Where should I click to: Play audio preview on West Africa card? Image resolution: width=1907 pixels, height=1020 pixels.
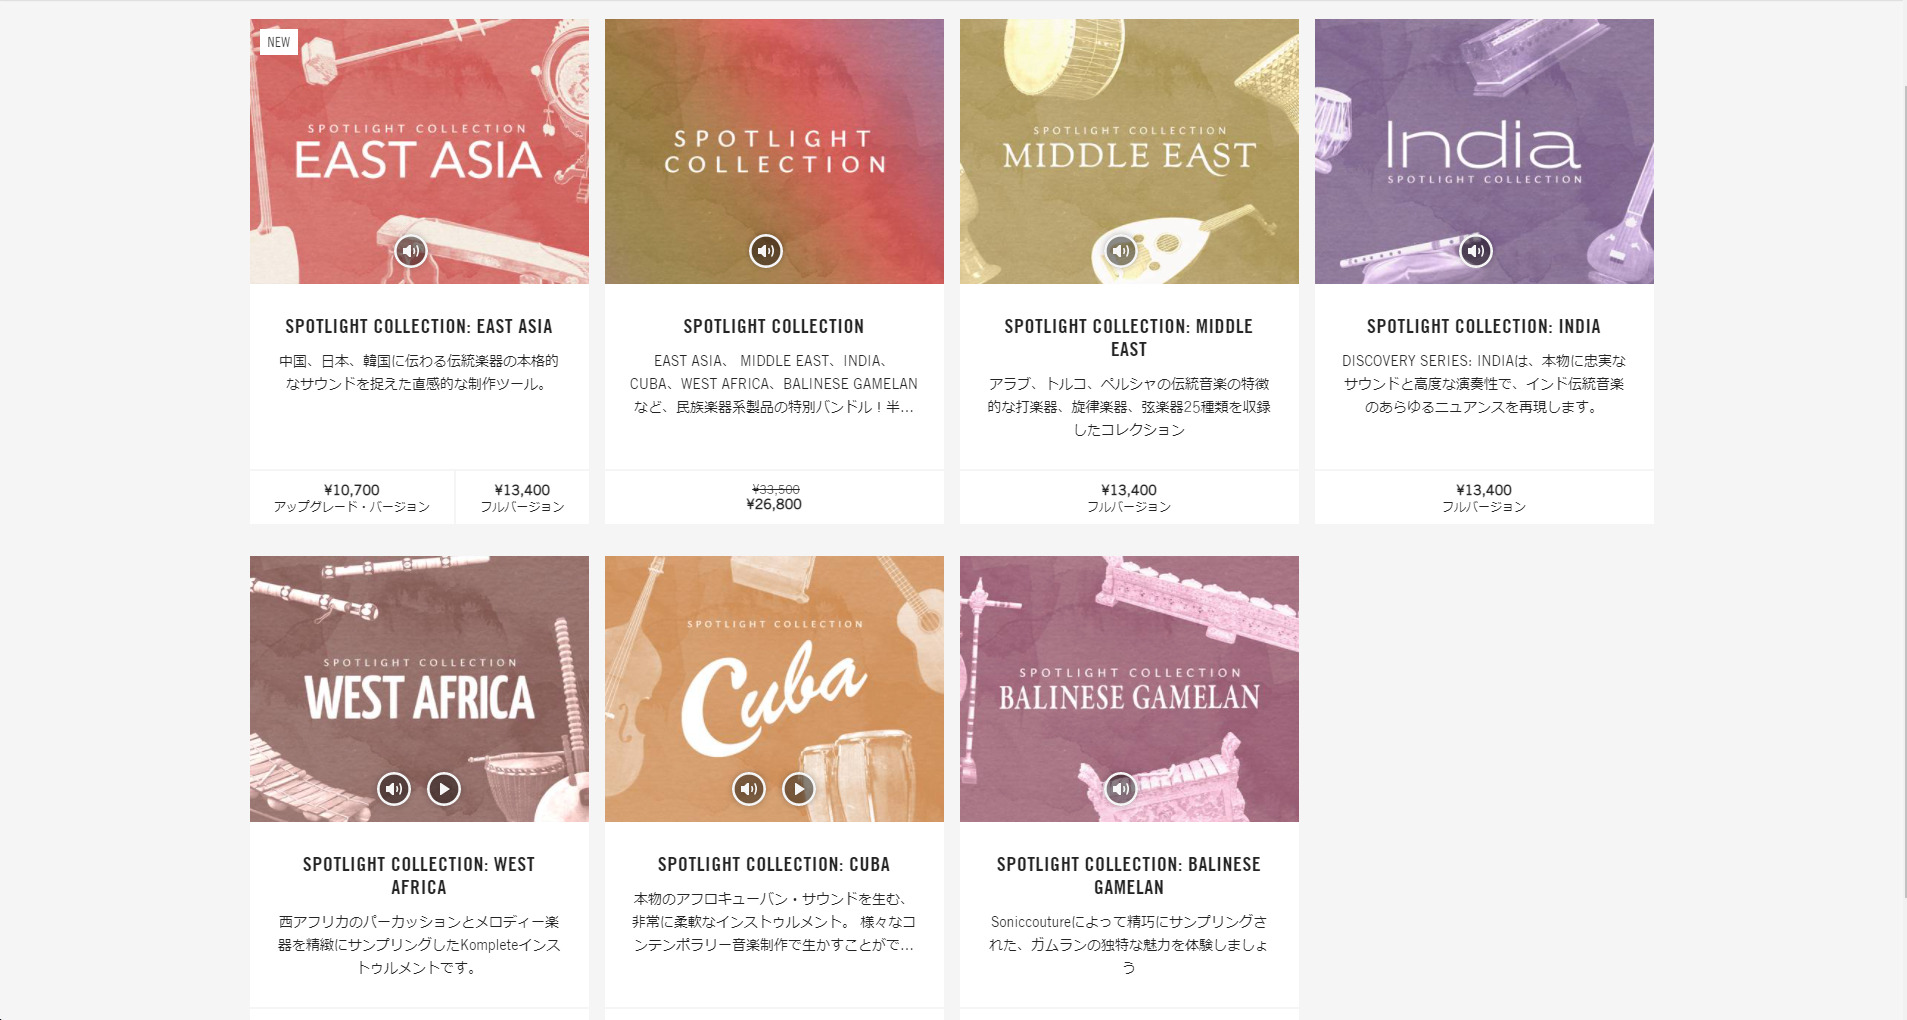(x=394, y=789)
